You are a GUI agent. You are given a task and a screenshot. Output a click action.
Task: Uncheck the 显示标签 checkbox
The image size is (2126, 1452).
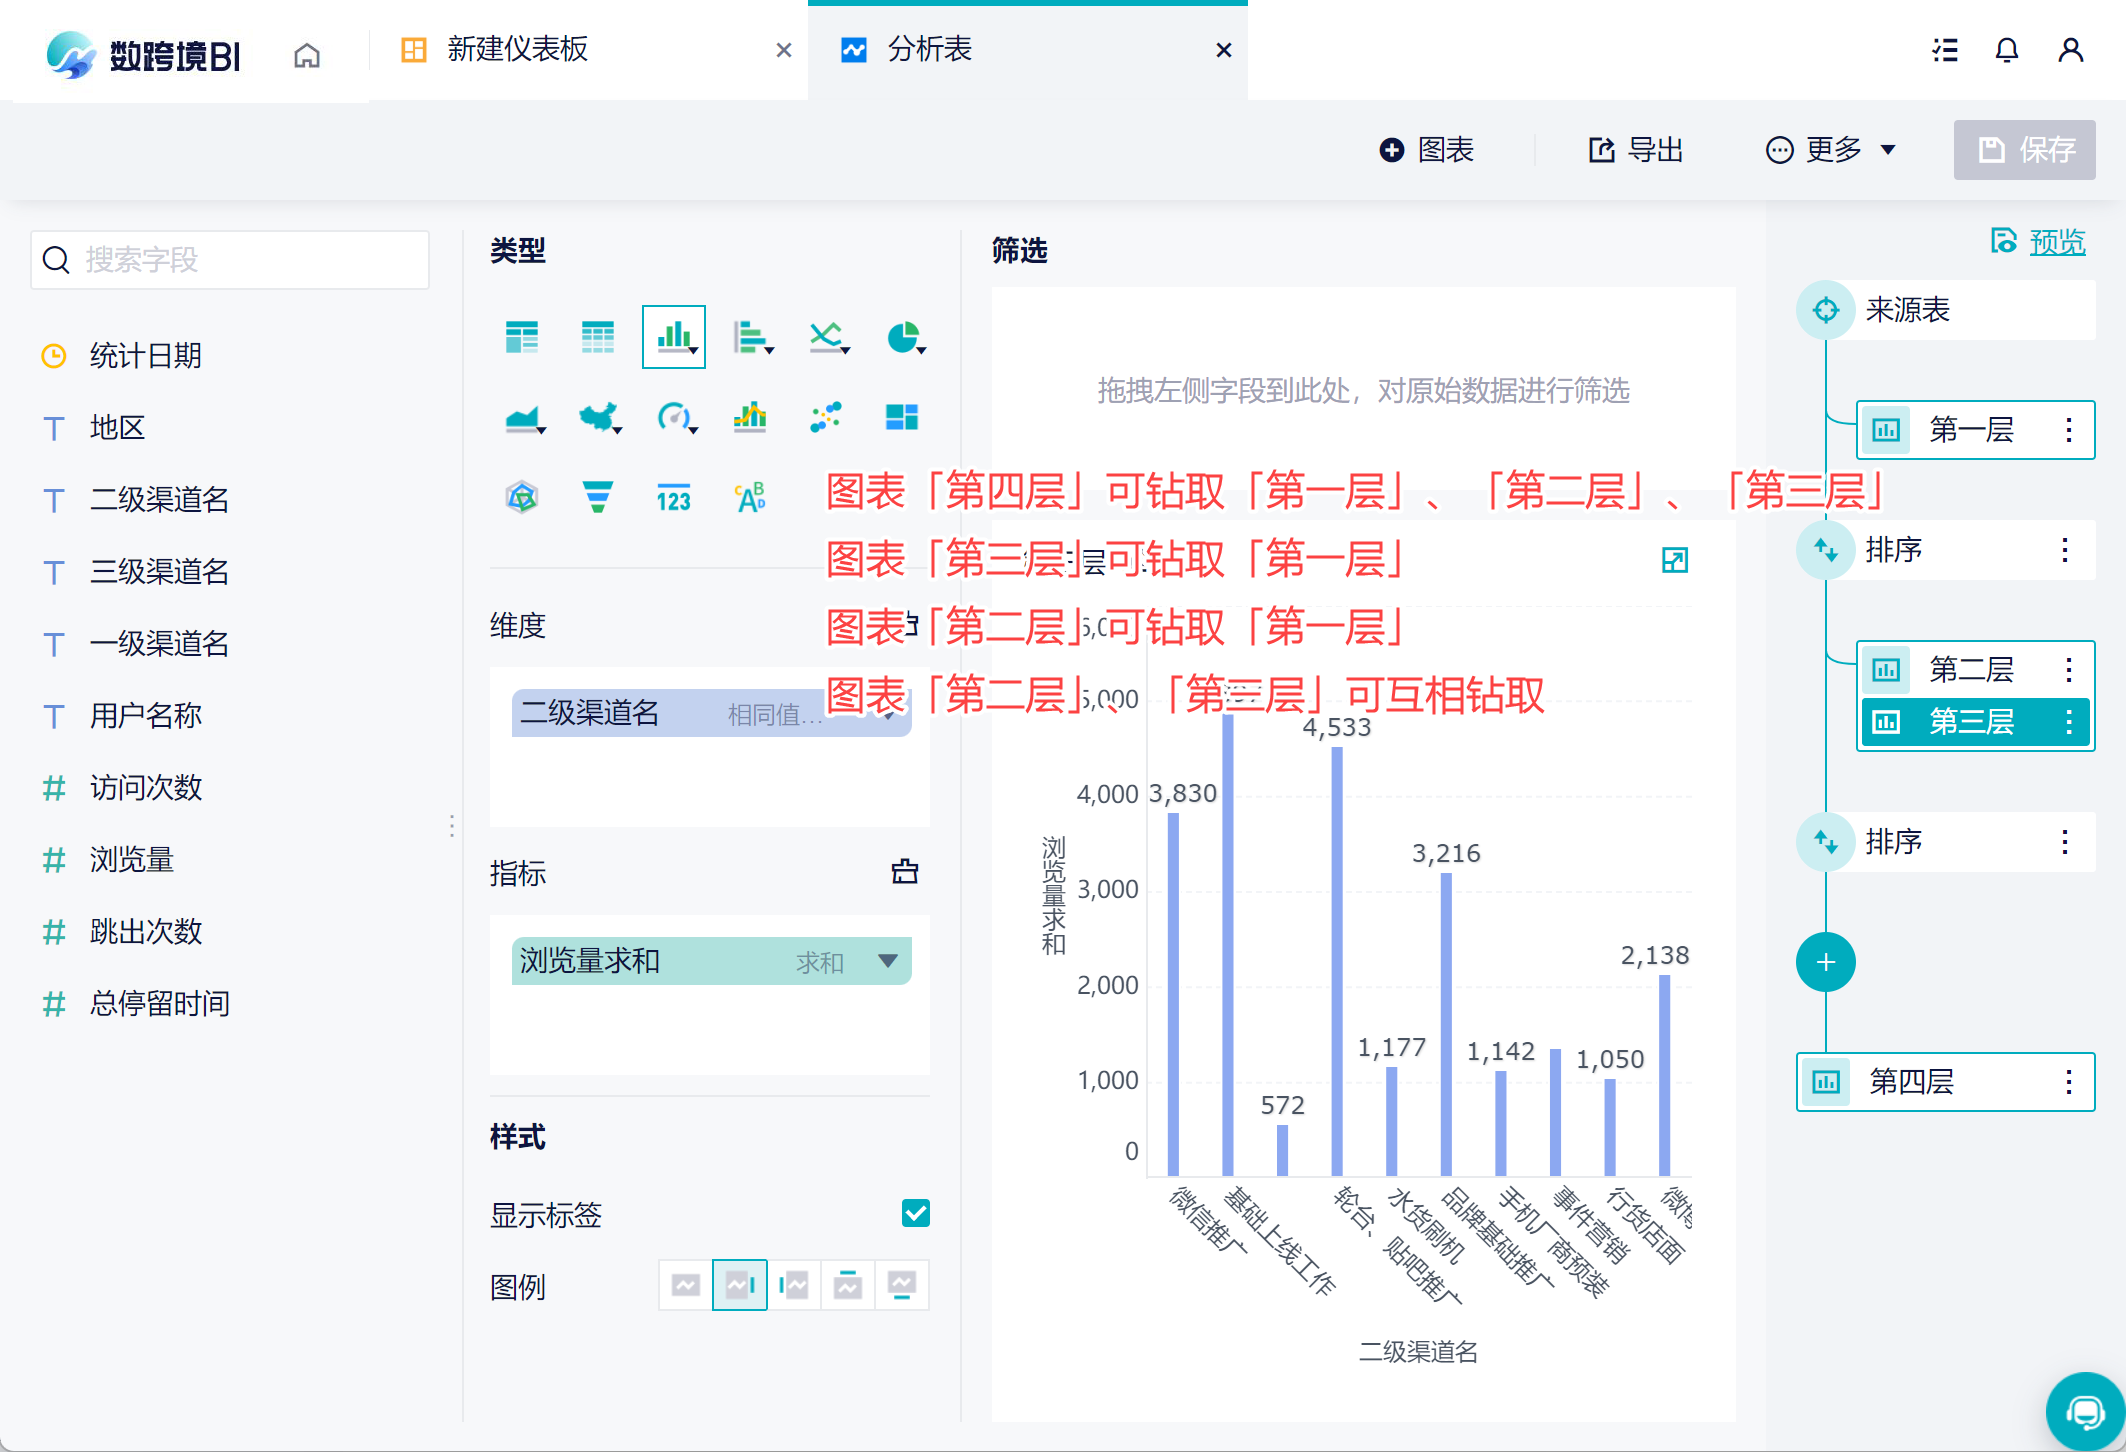tap(915, 1213)
